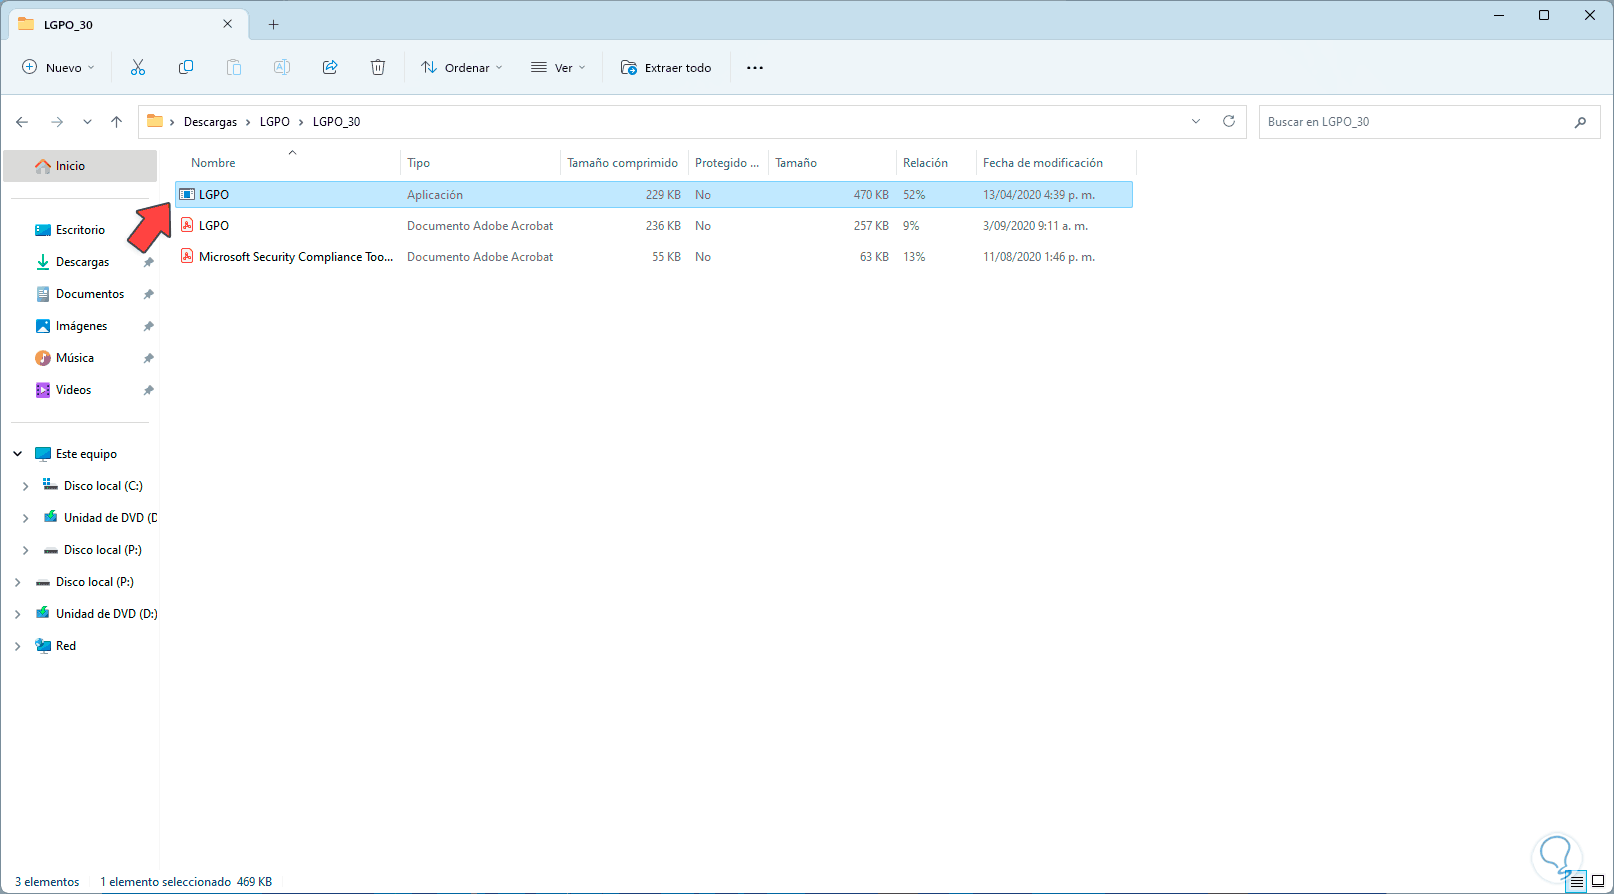
Task: Unpin Documentos from quick access
Action: (x=148, y=294)
